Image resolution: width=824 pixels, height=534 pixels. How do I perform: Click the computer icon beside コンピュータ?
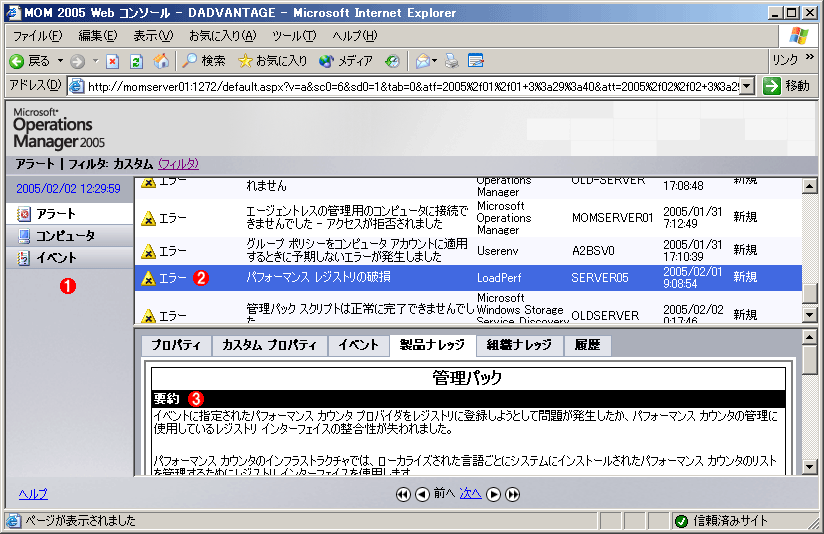[24, 236]
